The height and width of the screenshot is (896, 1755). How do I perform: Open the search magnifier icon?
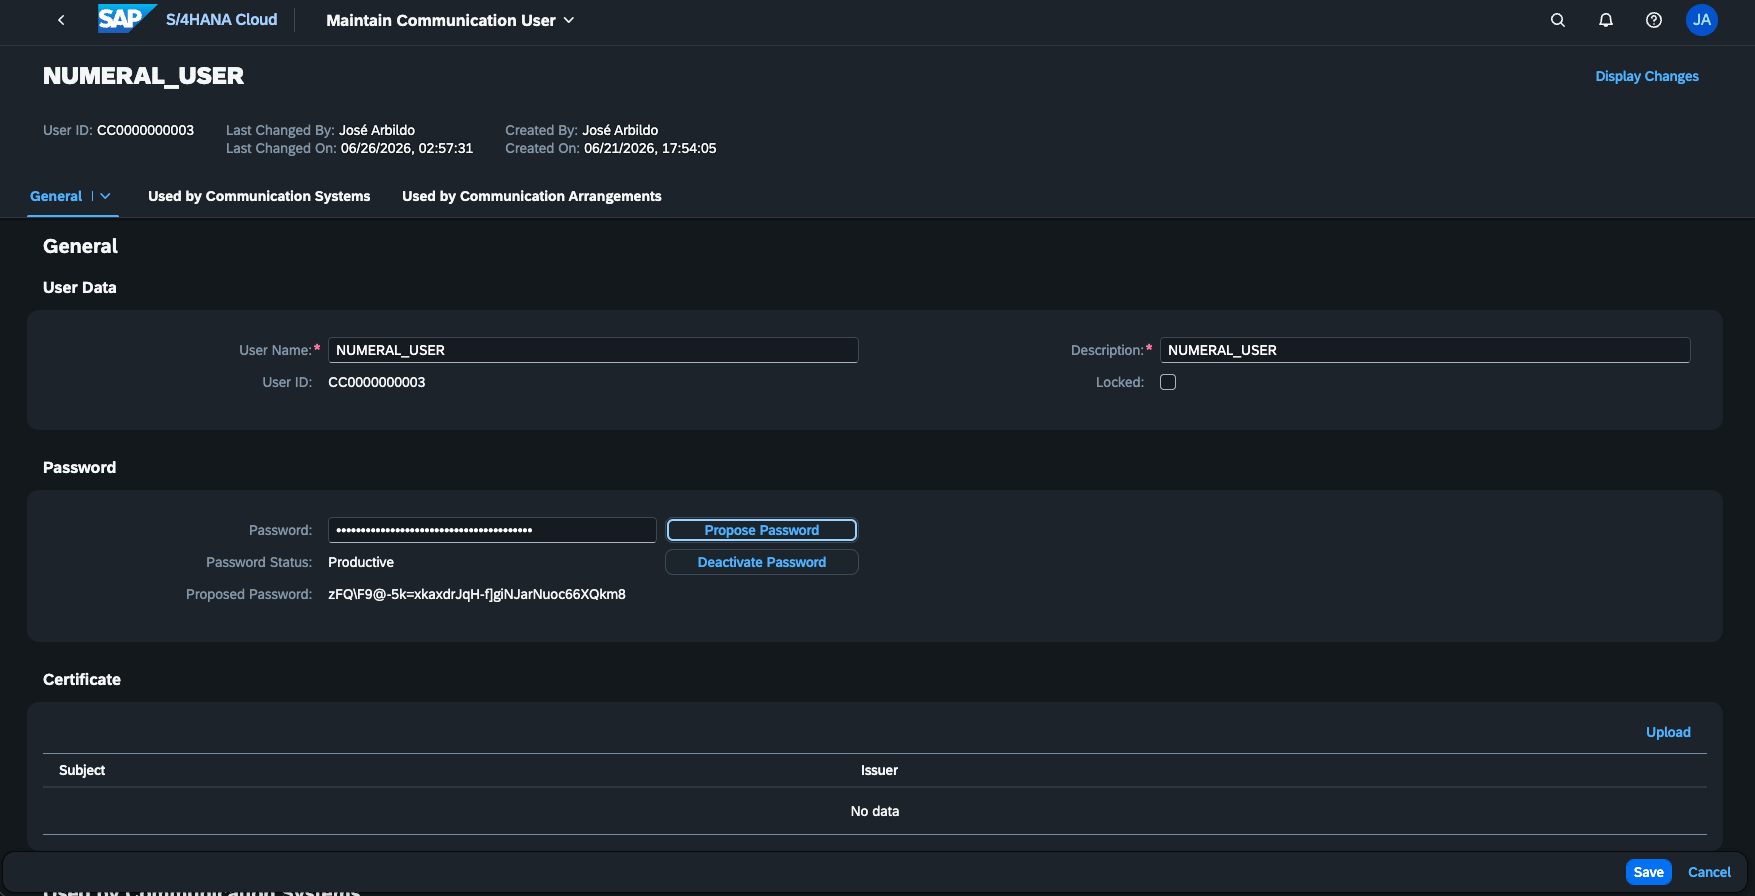[1557, 20]
